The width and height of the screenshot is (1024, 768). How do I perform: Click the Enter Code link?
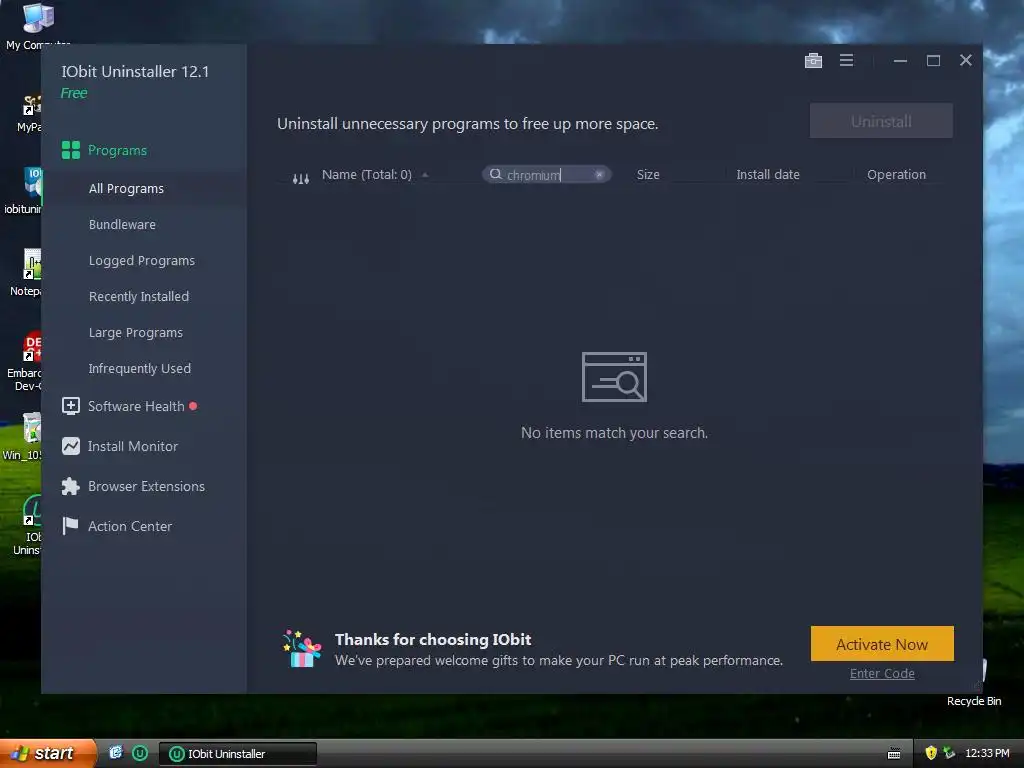tap(882, 673)
